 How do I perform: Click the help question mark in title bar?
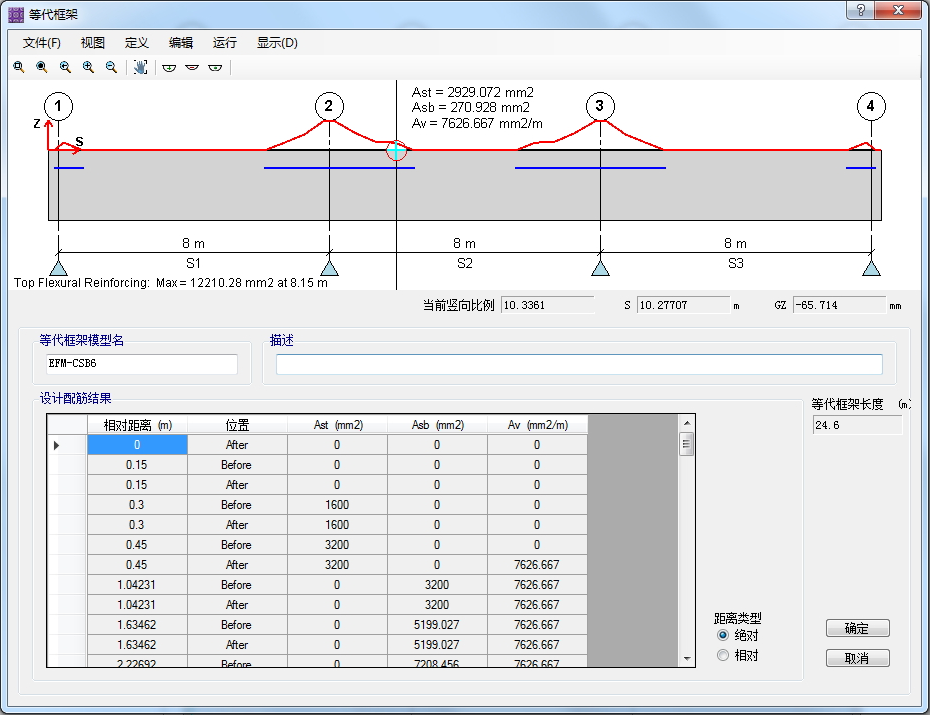coord(861,10)
